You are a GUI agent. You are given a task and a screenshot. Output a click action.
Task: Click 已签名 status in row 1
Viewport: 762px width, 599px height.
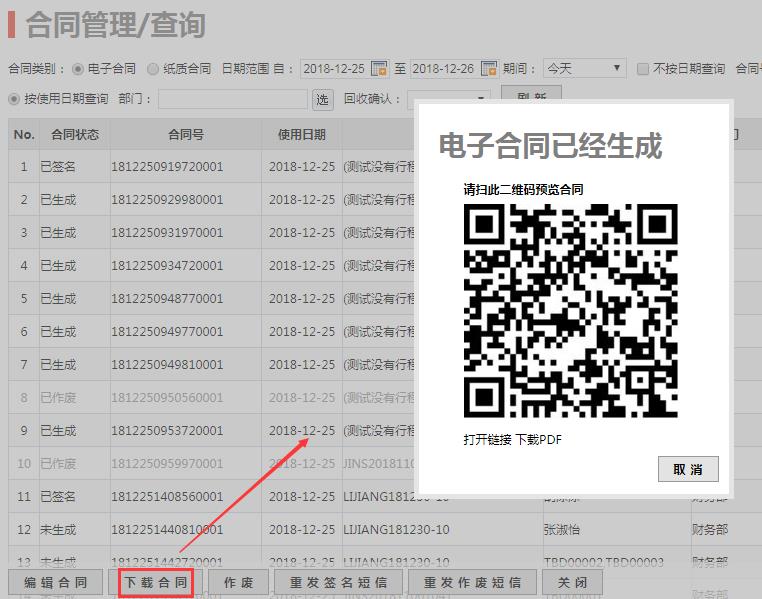pos(58,167)
